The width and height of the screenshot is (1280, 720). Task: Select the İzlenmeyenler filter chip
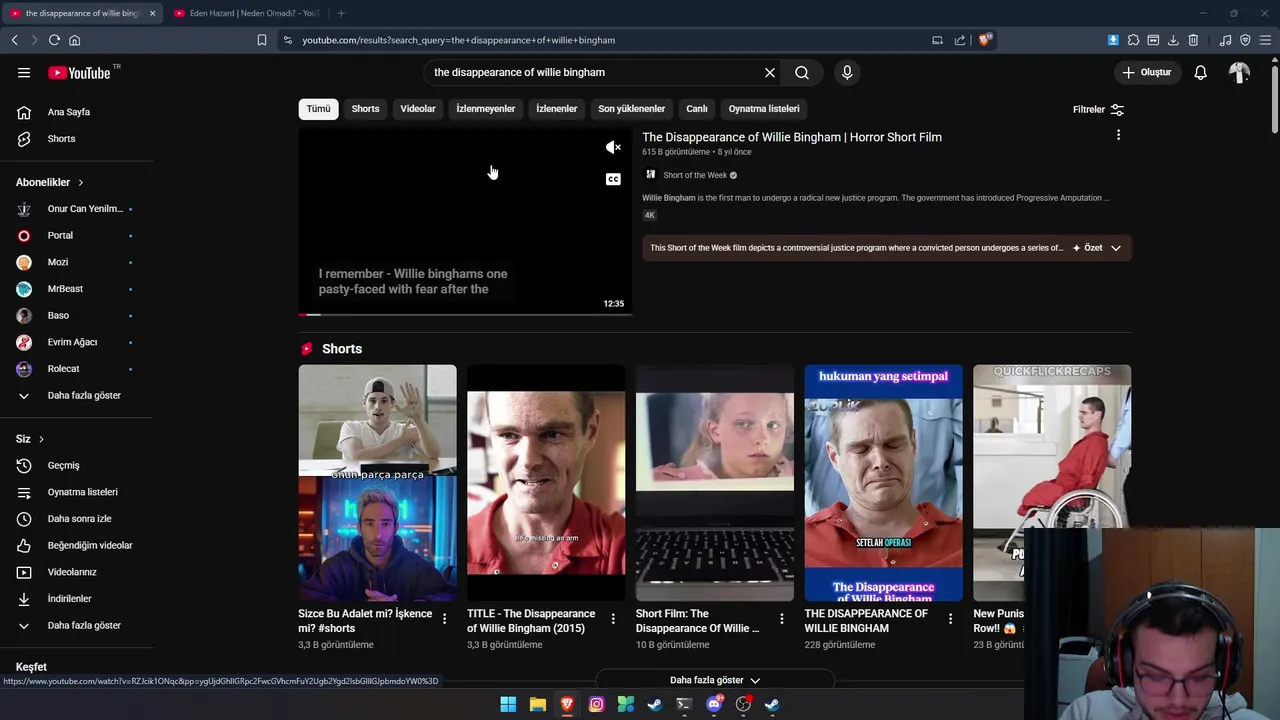pos(485,108)
